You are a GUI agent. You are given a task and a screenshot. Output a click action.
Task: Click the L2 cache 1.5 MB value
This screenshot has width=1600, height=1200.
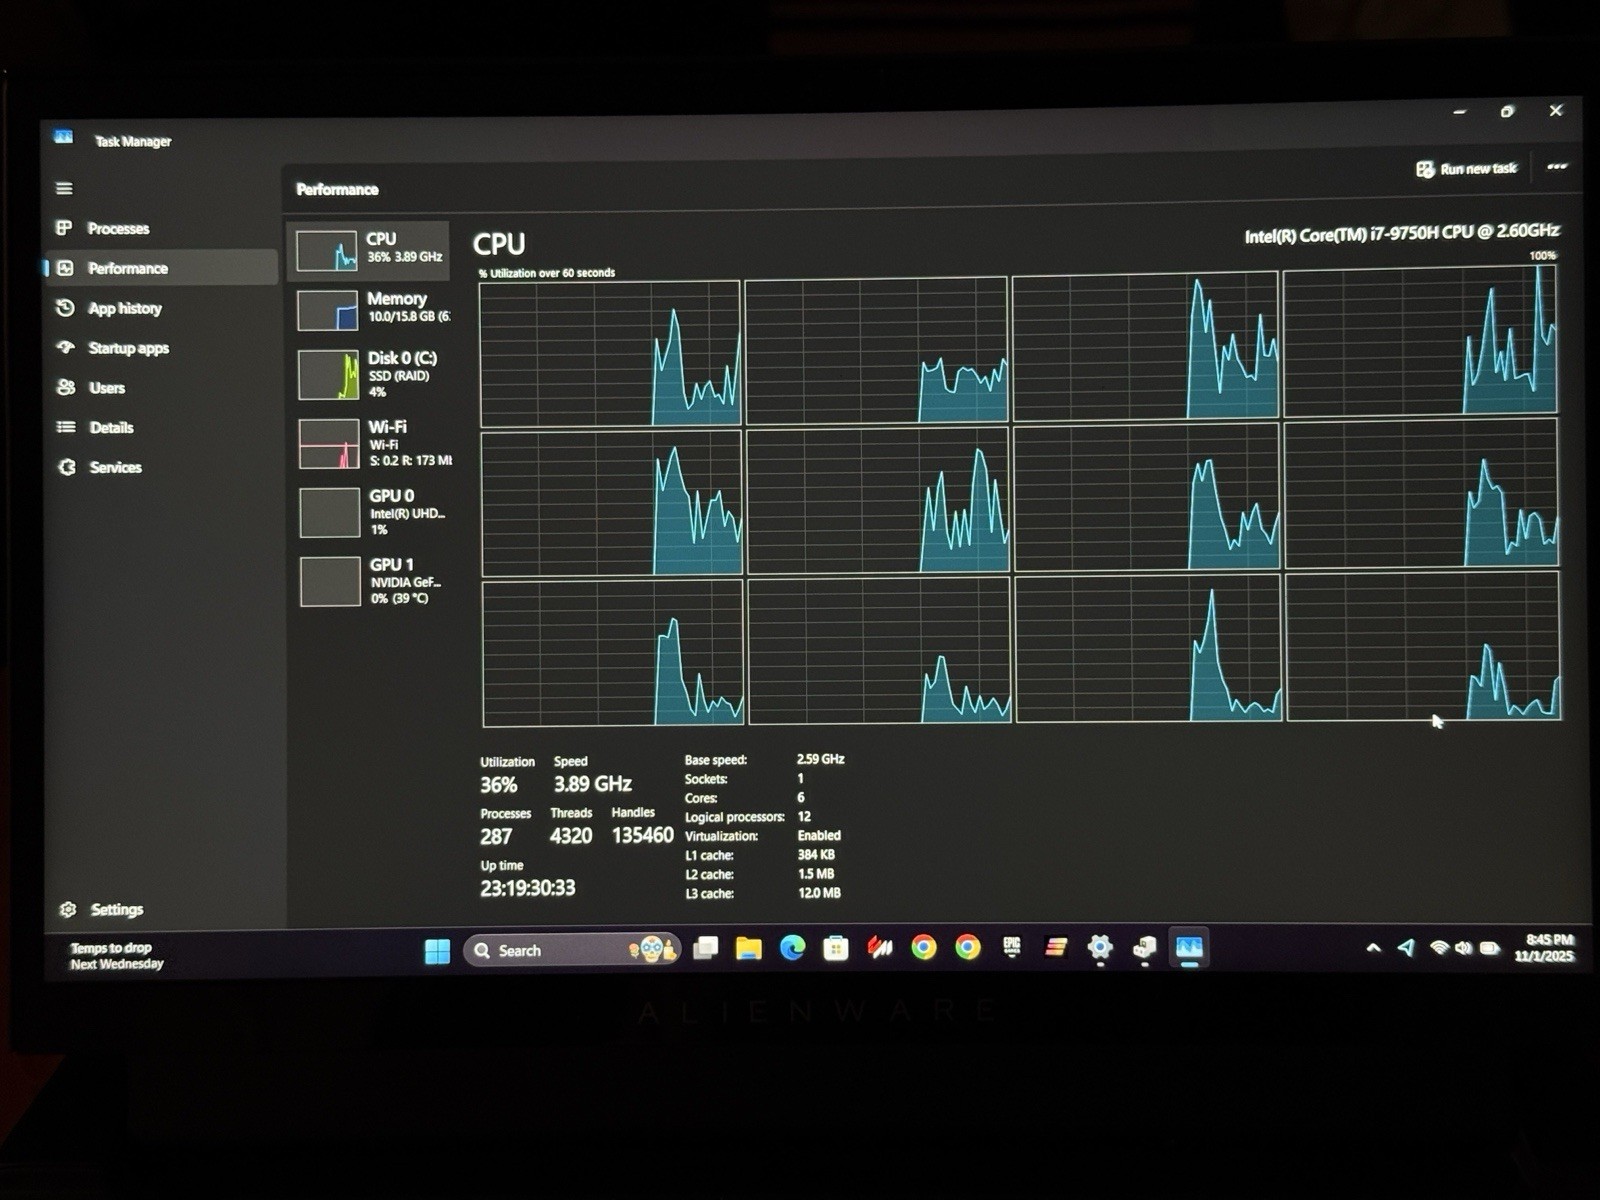coord(816,874)
